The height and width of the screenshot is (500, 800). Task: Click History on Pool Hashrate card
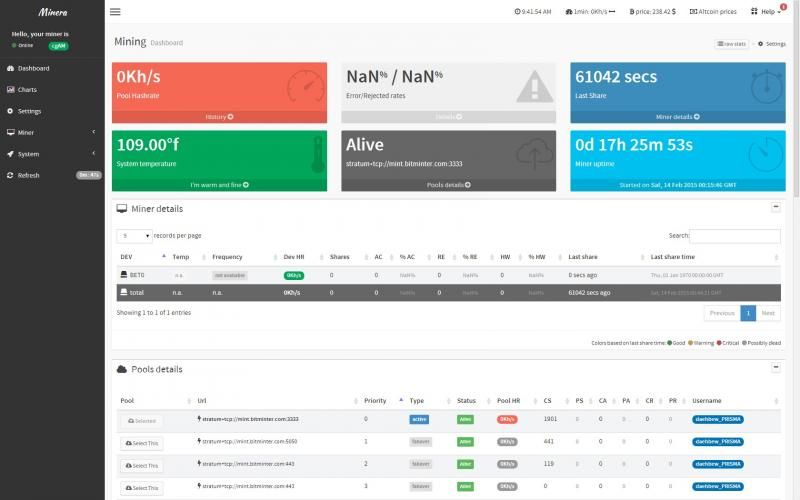219,117
